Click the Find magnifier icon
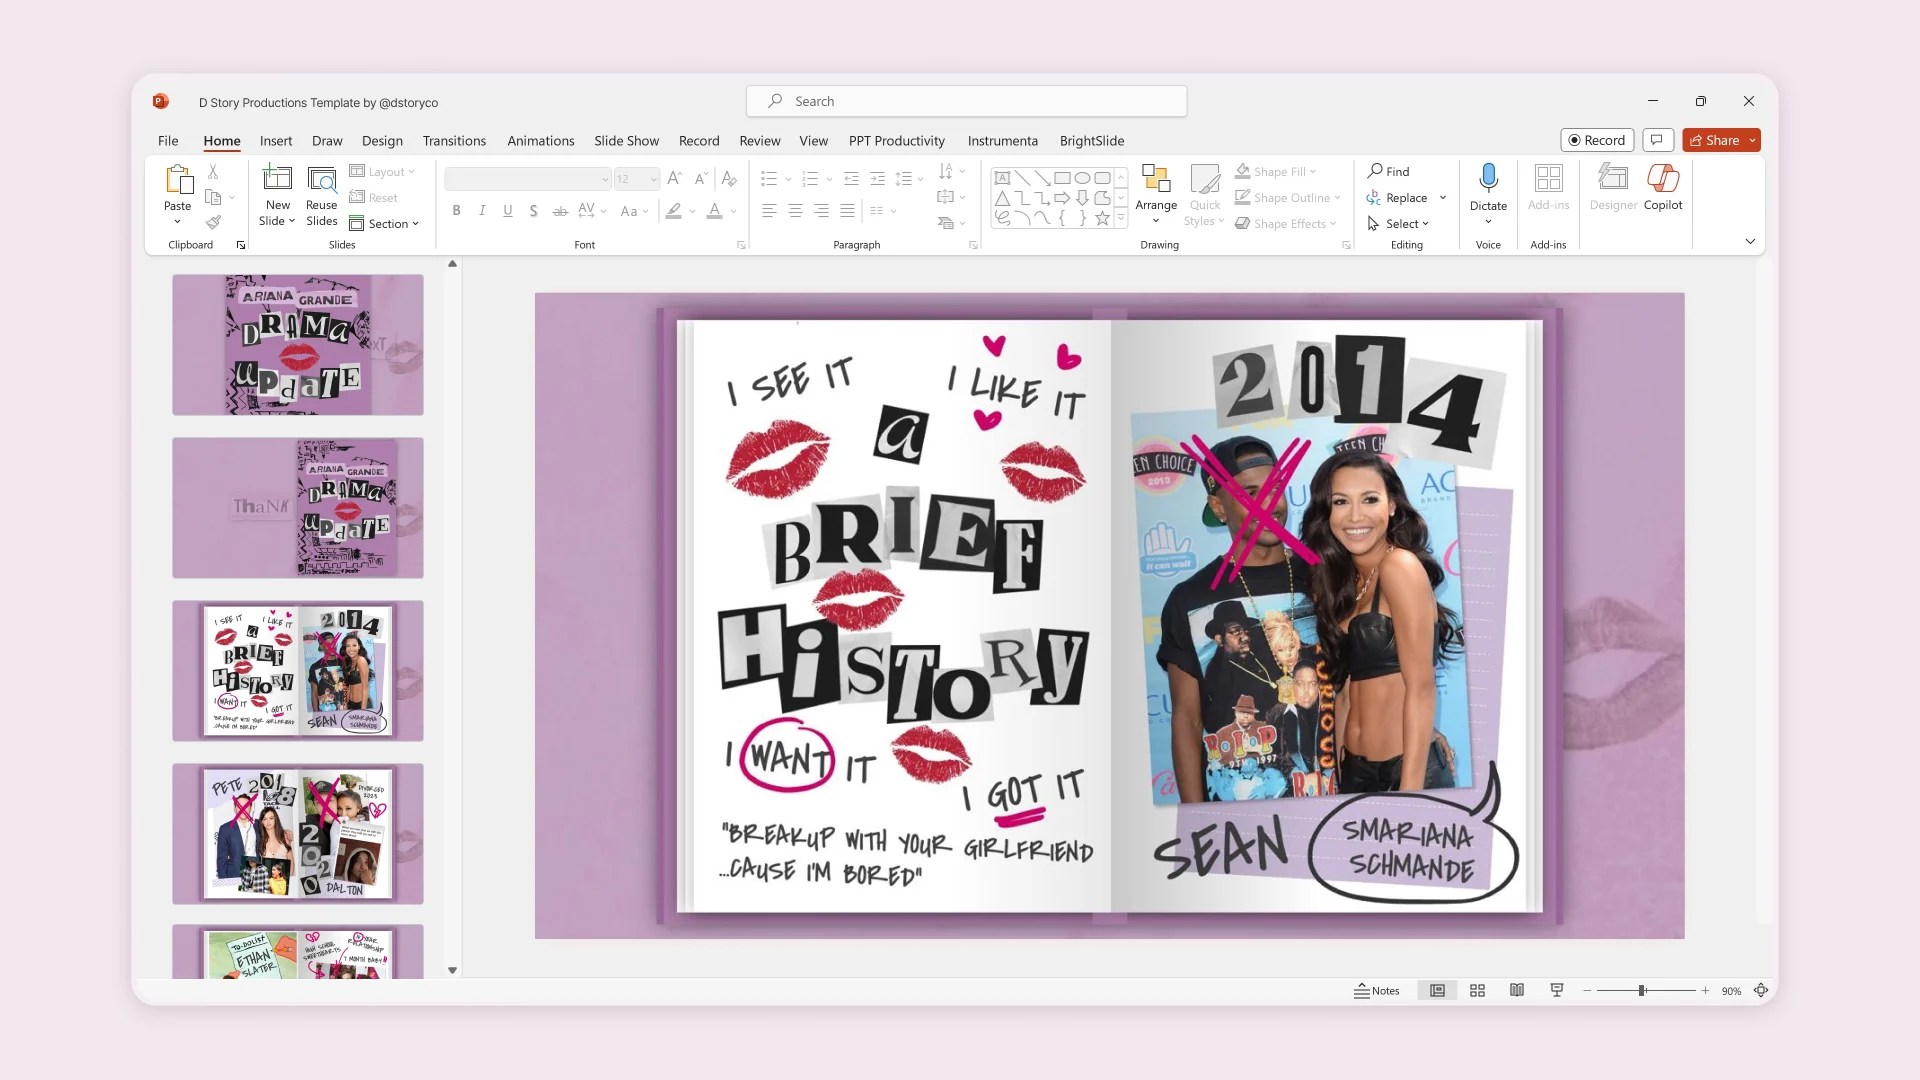Viewport: 1920px width, 1080px height. coord(1376,171)
